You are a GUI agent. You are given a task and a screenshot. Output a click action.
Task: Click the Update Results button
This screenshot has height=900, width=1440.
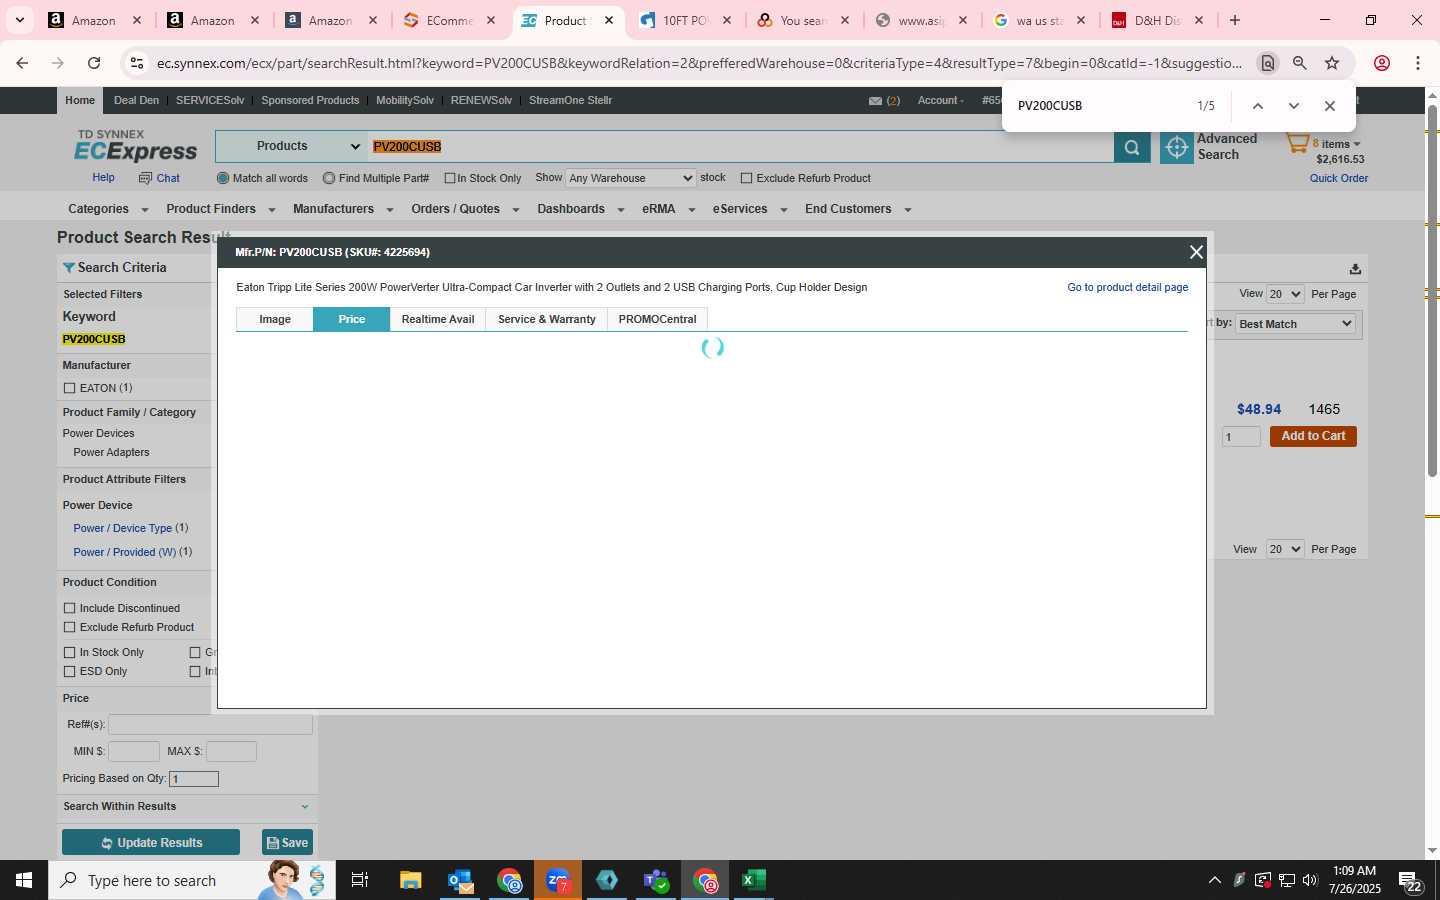pyautogui.click(x=151, y=842)
